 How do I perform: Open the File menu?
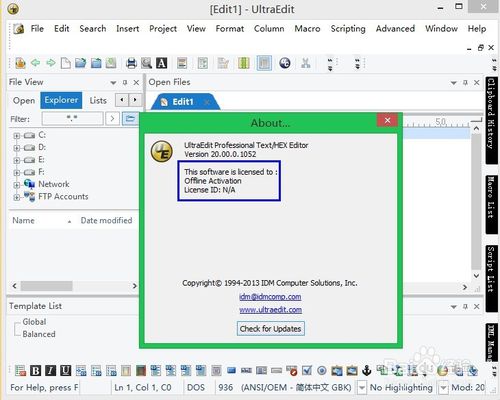[37, 29]
